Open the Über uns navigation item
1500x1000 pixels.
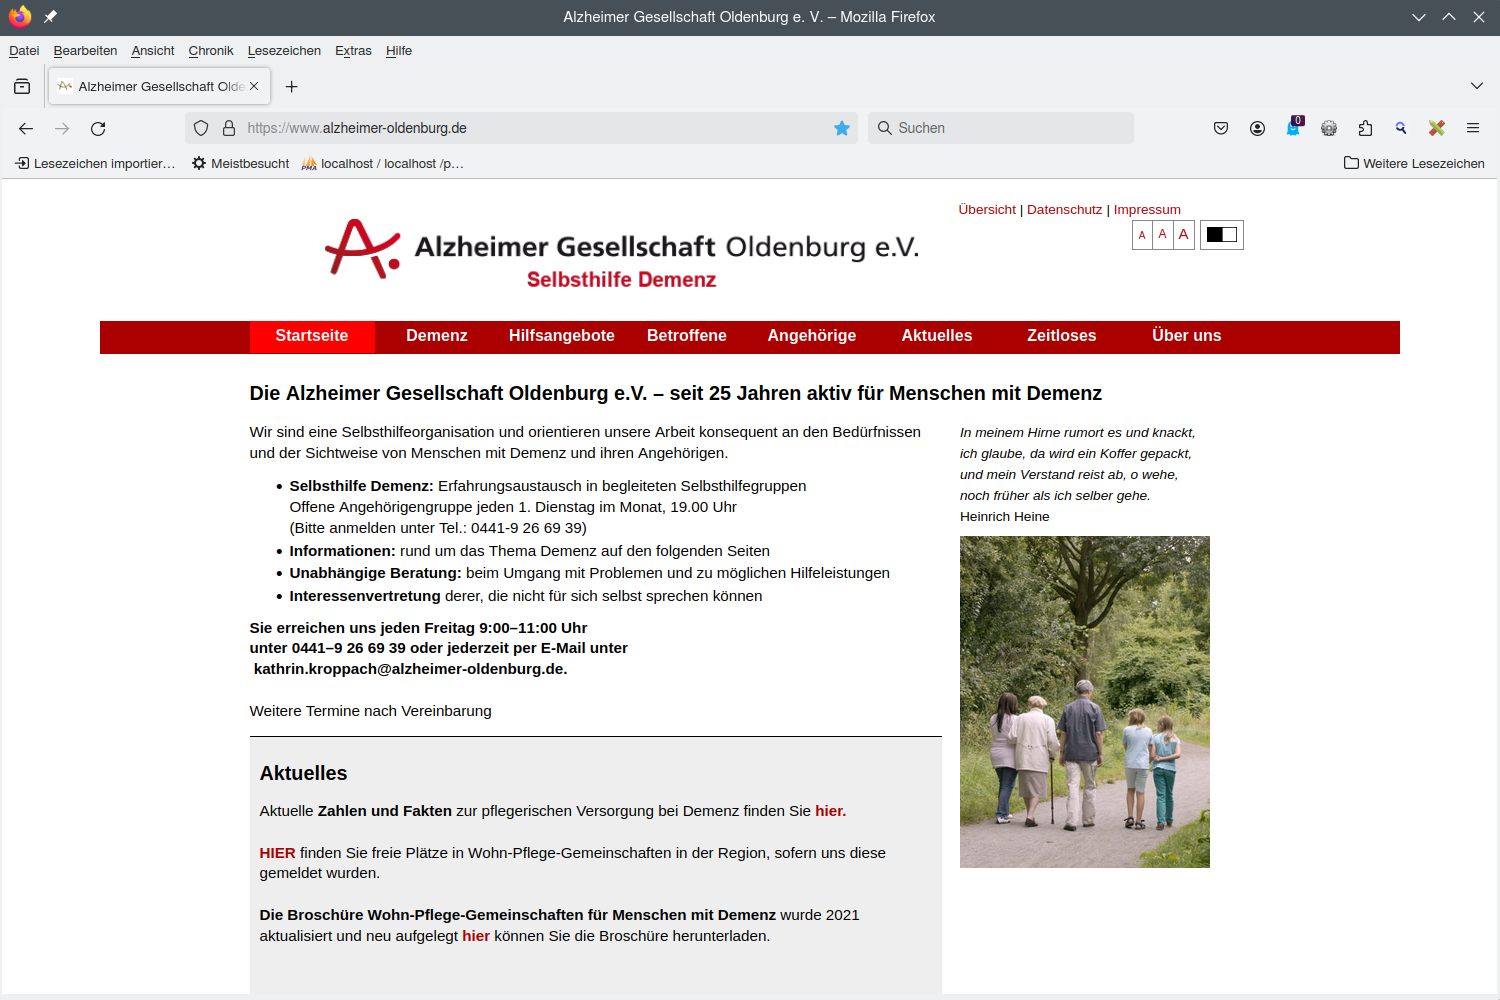[1187, 336]
